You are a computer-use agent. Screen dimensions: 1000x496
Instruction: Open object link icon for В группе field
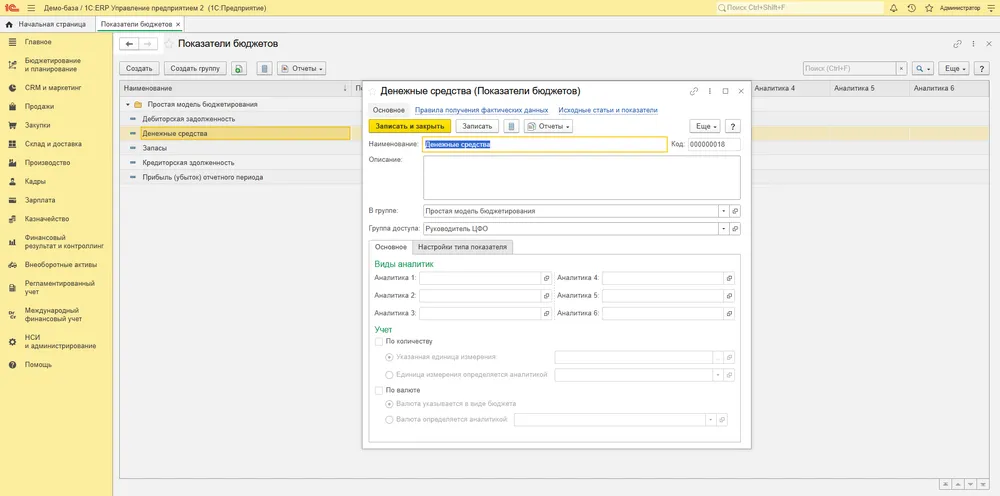point(735,211)
